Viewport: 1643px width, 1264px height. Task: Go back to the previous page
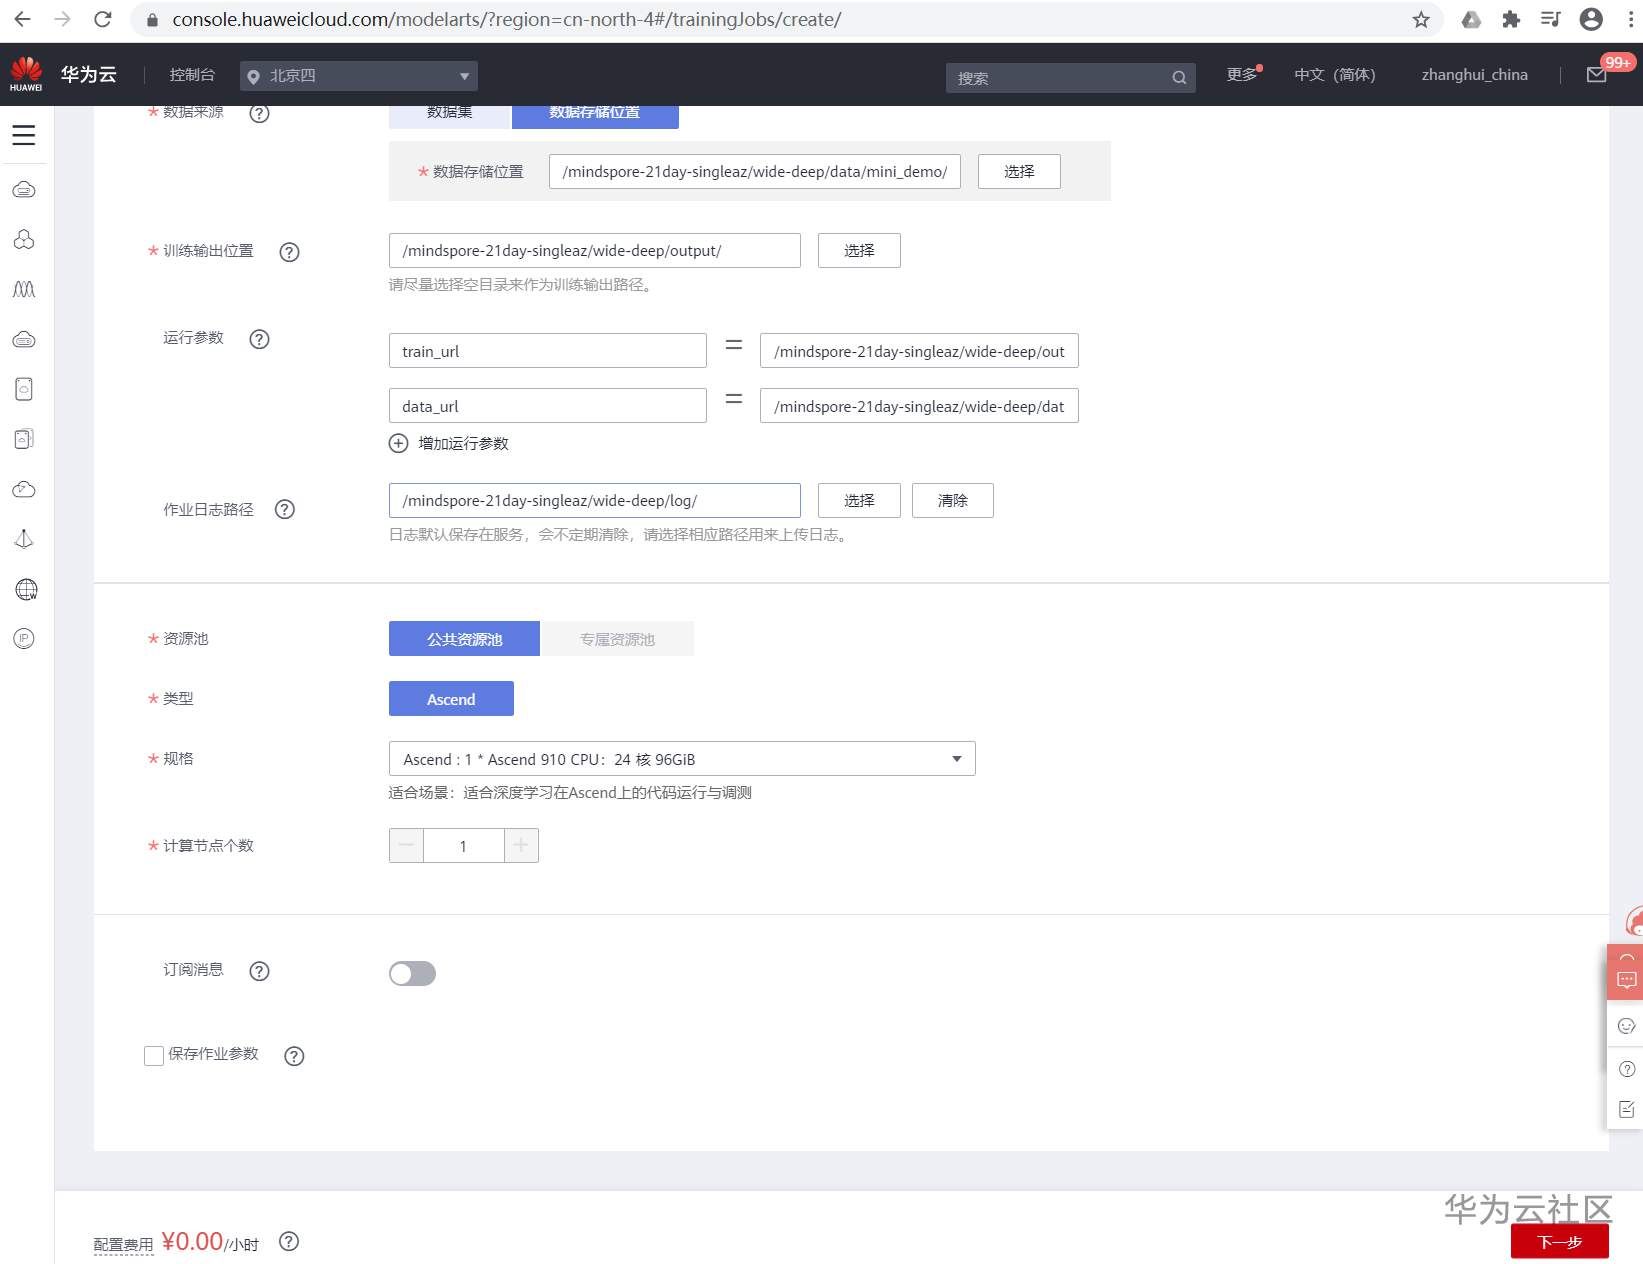coord(23,19)
